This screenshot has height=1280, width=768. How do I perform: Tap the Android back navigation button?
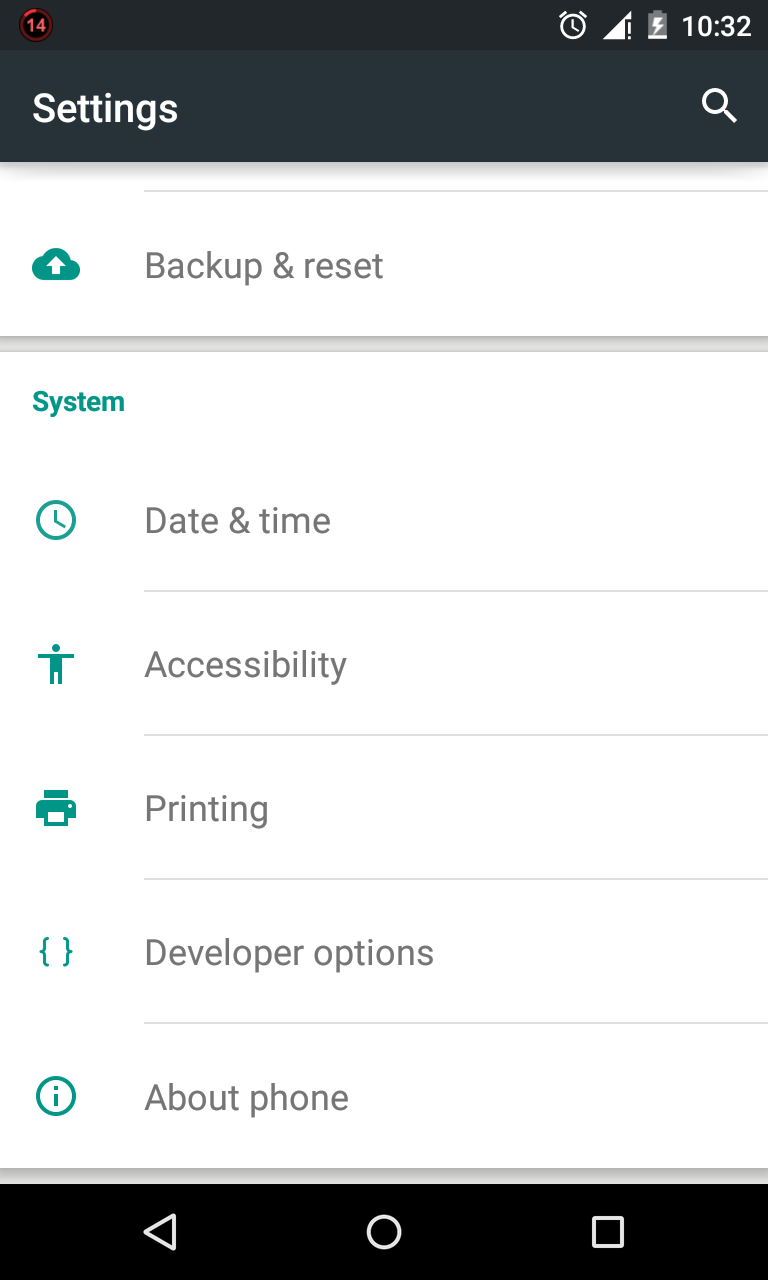pyautogui.click(x=160, y=1232)
